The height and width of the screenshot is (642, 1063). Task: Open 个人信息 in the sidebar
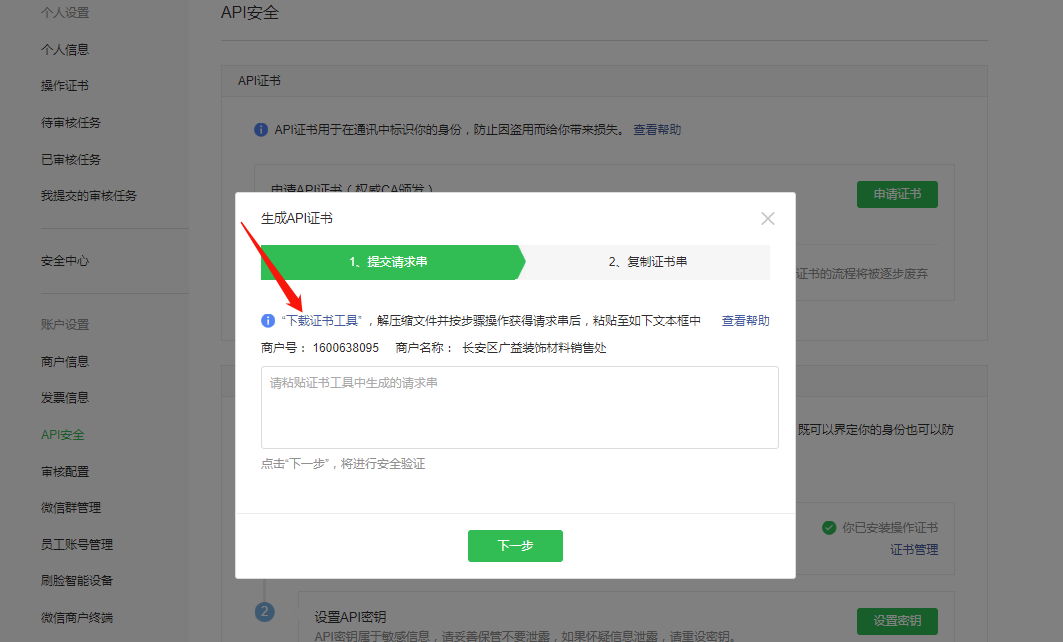tap(64, 49)
